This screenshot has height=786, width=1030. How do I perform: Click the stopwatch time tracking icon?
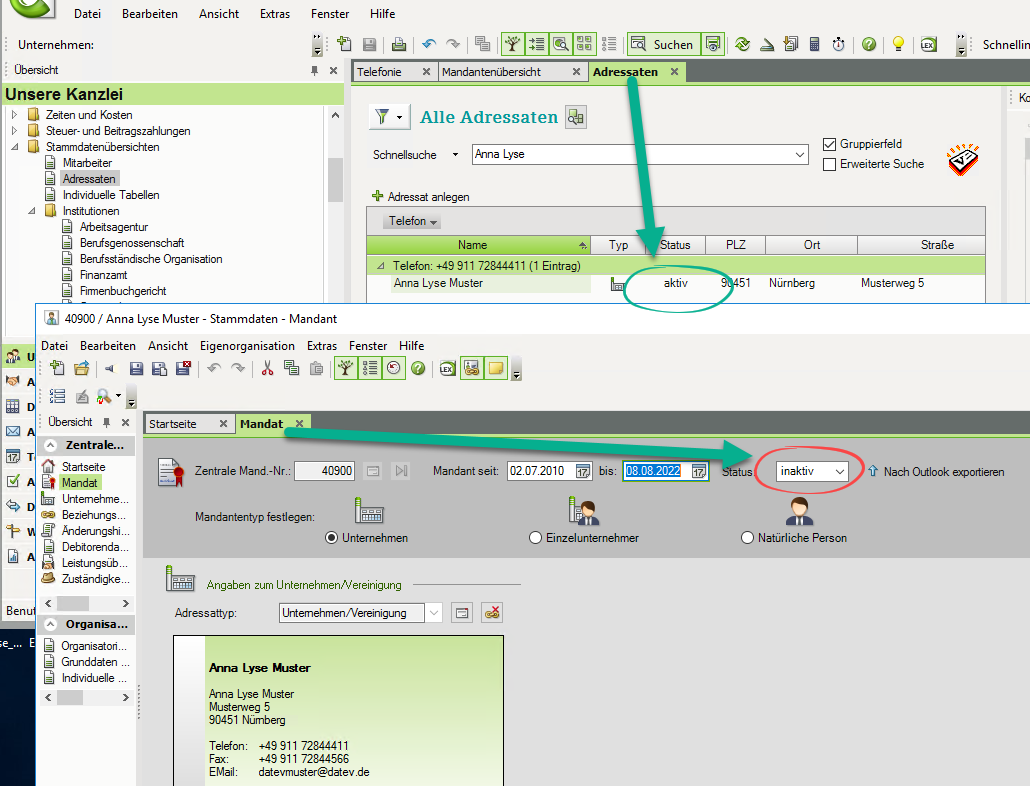pos(838,44)
